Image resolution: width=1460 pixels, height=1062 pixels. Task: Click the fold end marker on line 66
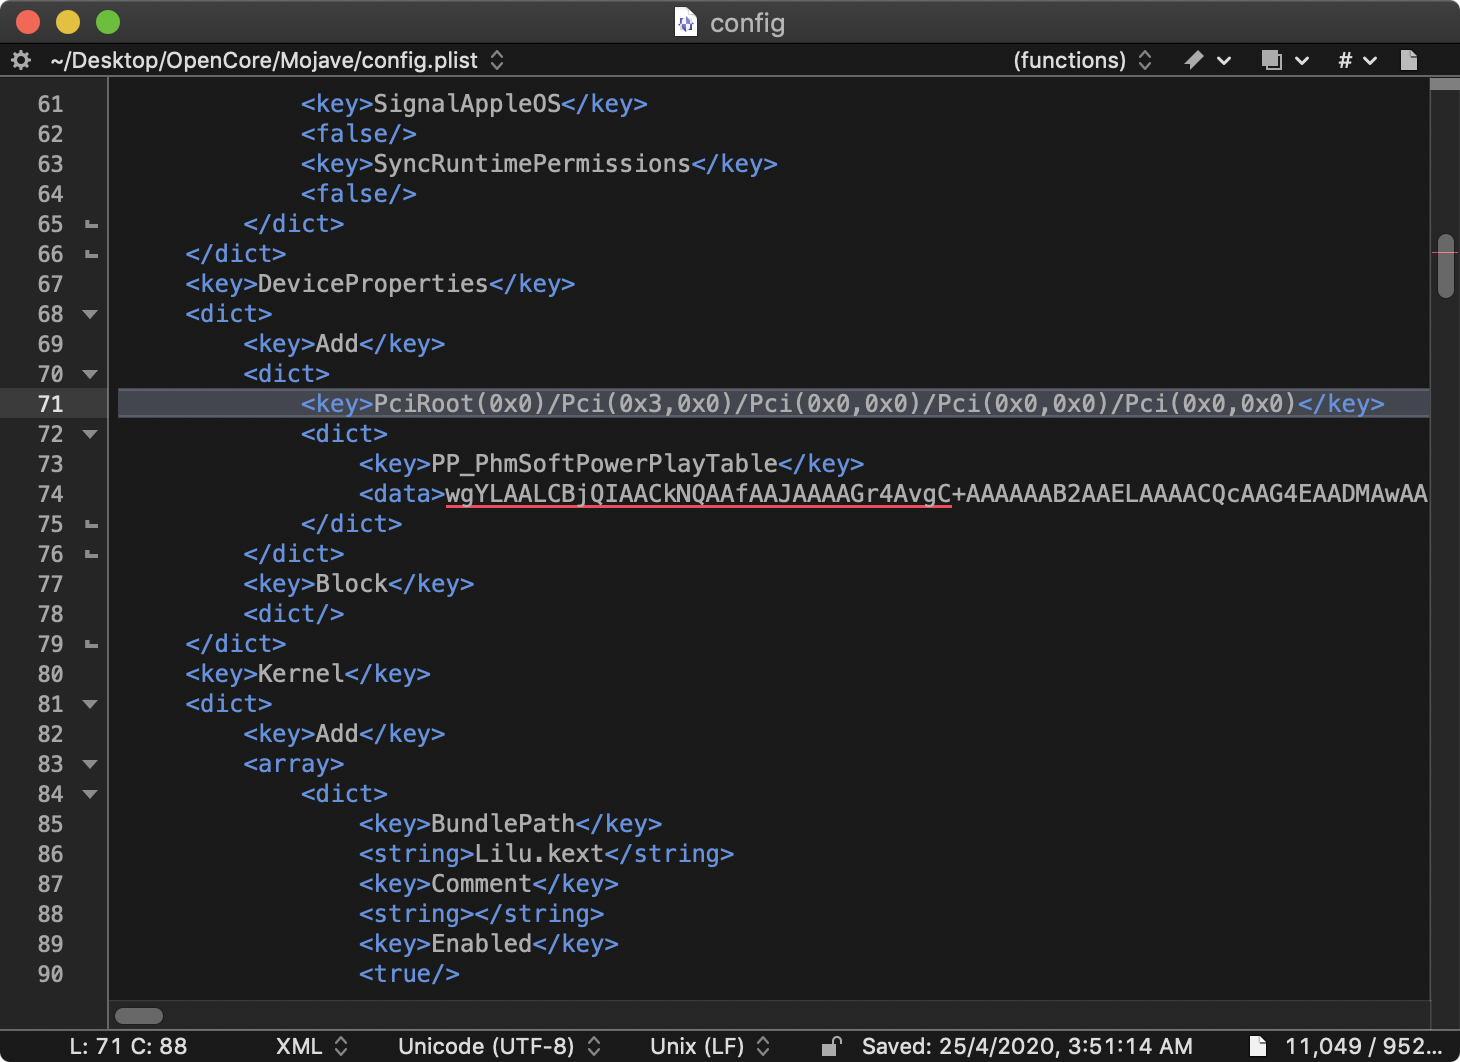pyautogui.click(x=91, y=254)
